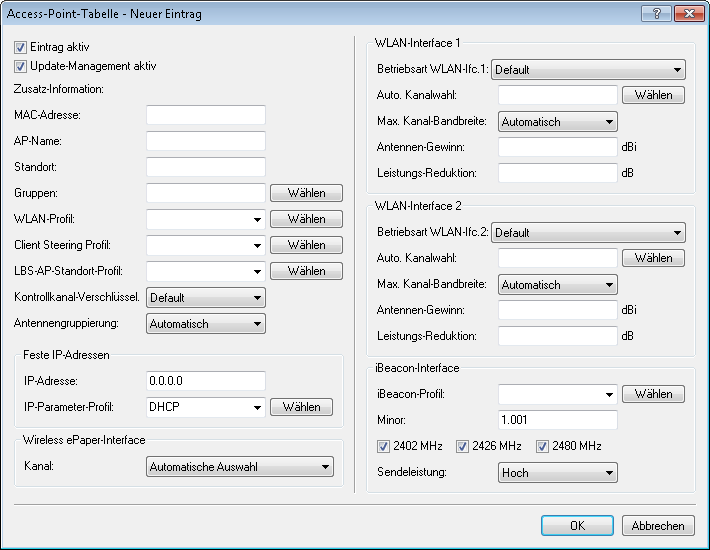The image size is (710, 550).
Task: Click the MAC-Adresse input field
Action: pyautogui.click(x=205, y=115)
